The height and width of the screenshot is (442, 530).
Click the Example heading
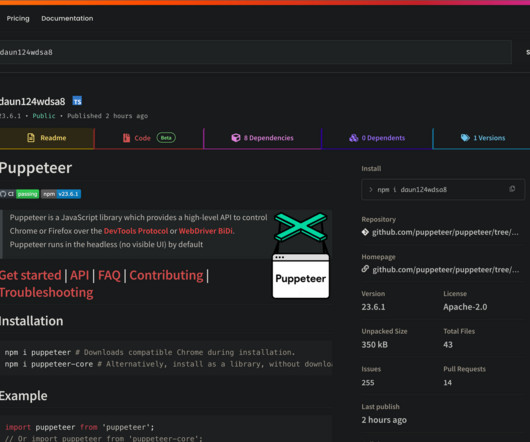(x=24, y=396)
